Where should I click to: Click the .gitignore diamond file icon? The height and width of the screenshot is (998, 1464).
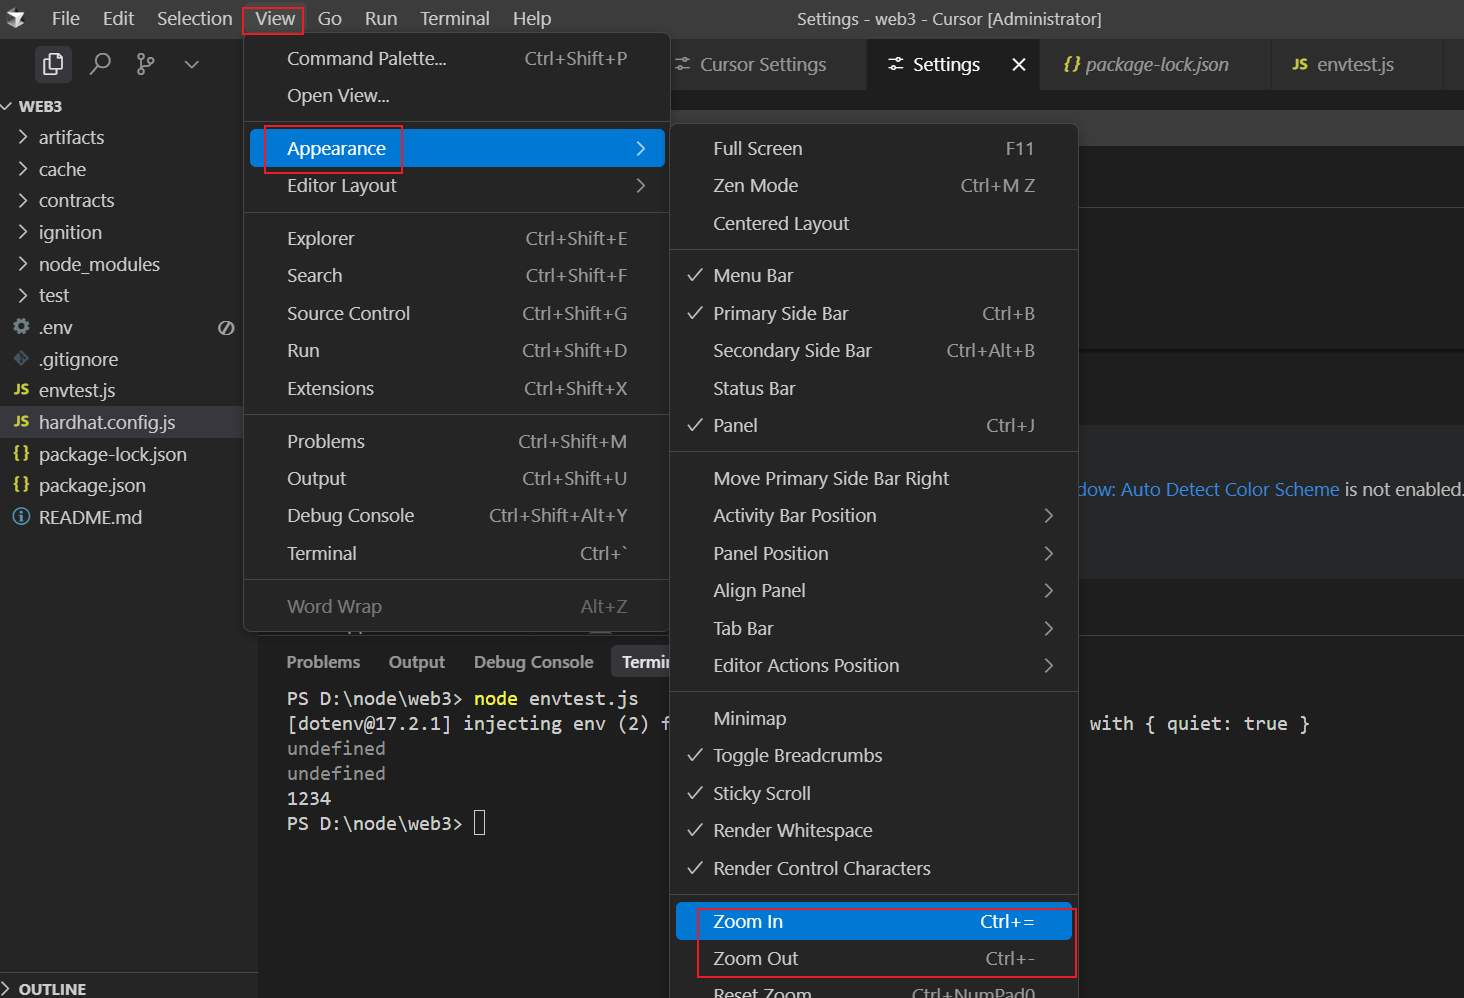tap(21, 359)
